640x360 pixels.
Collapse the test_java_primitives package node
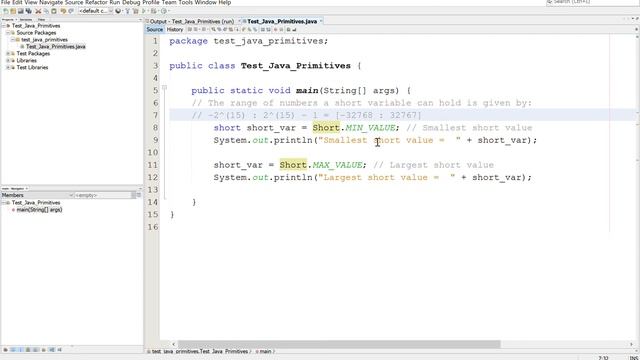pyautogui.click(x=13, y=40)
